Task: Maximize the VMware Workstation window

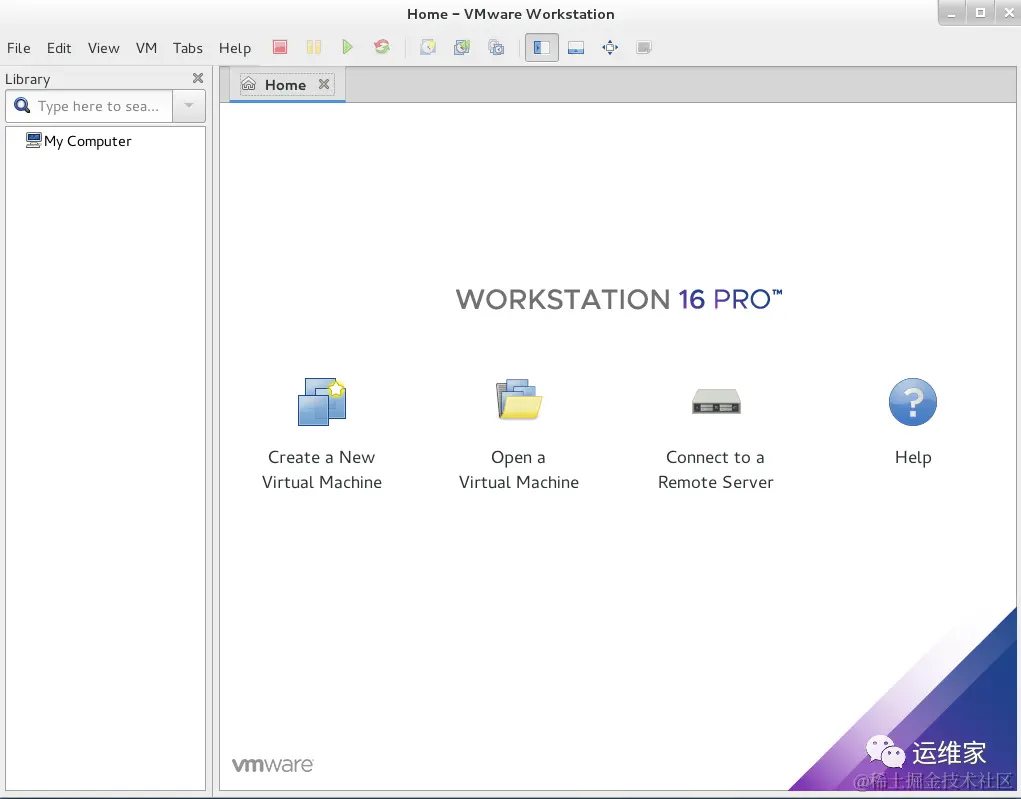Action: tap(980, 12)
